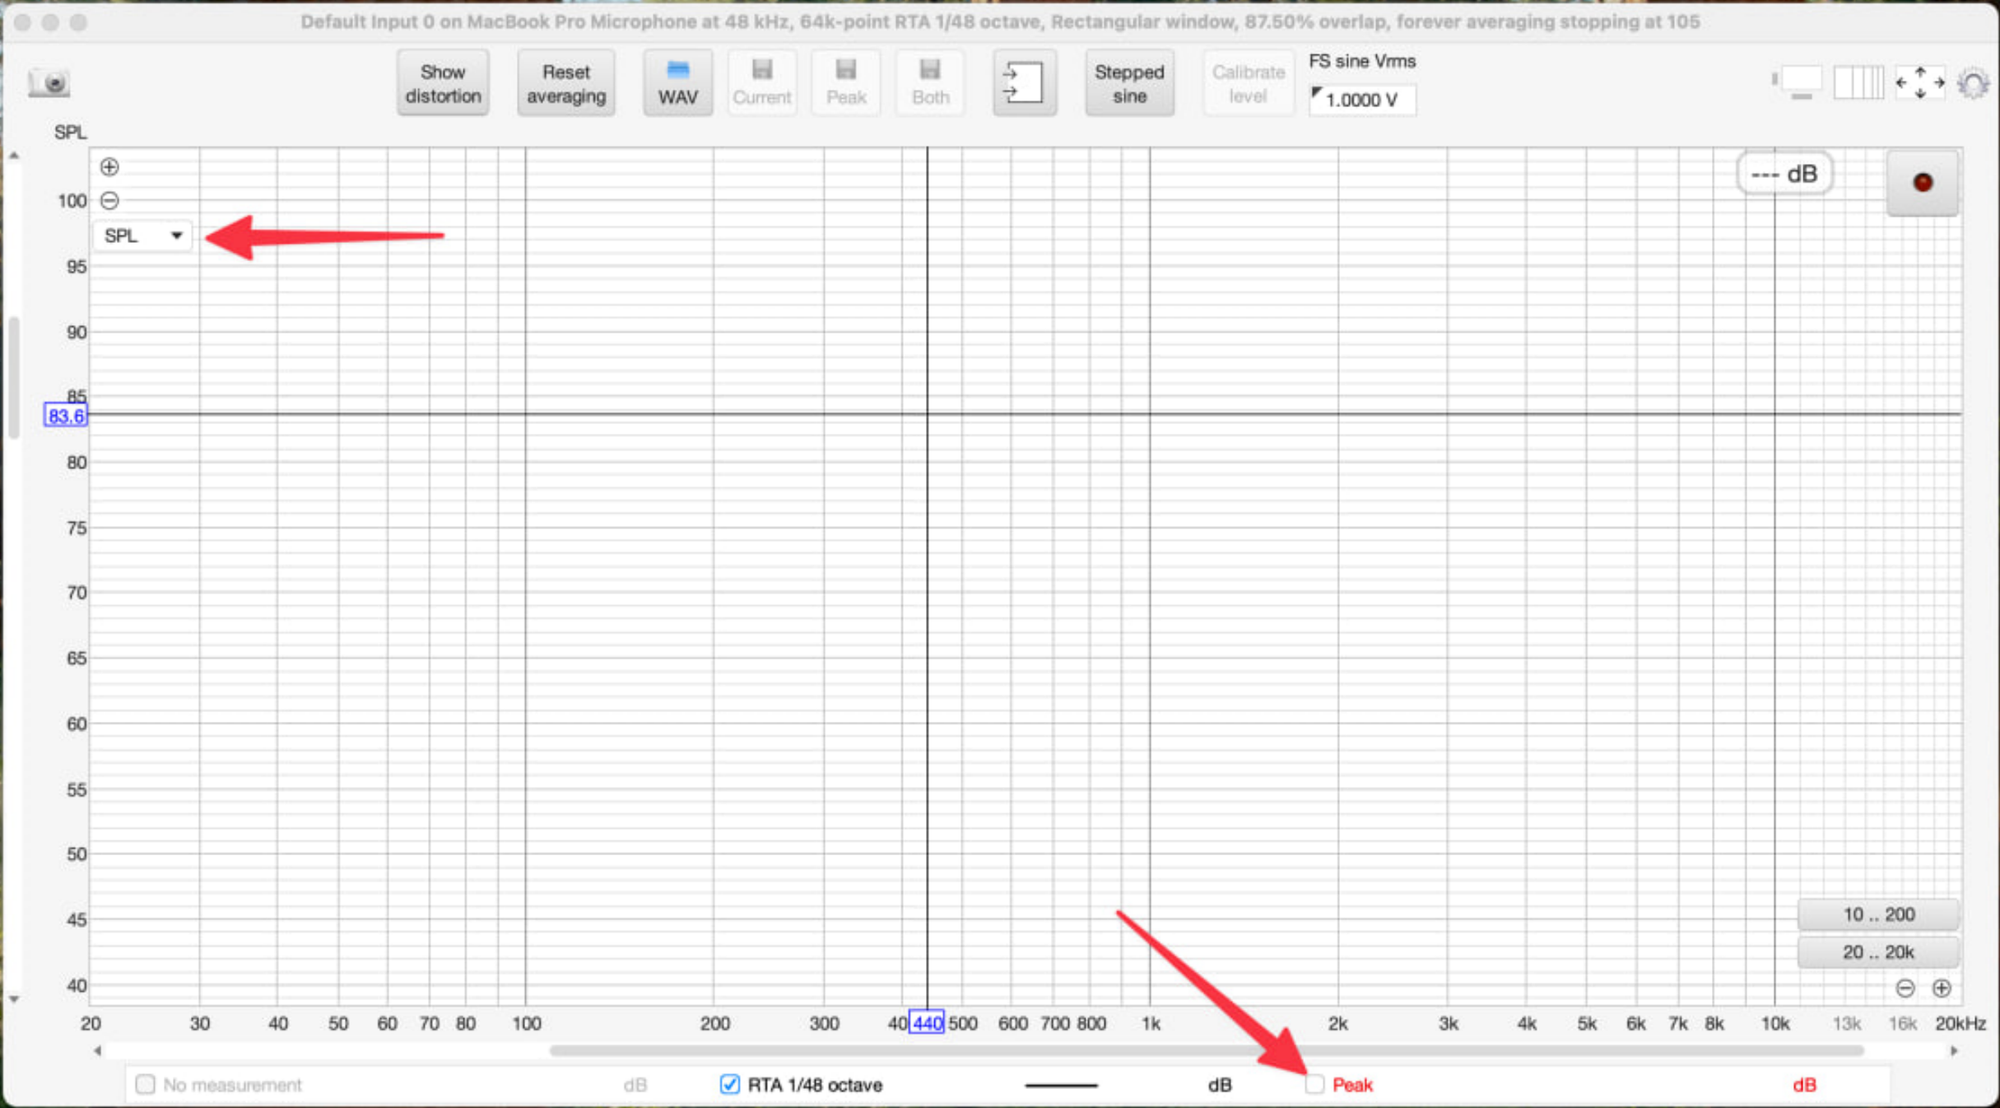Click the frequency axis log/linear icon
Viewport: 2000px width, 1108px height.
pyautogui.click(x=1858, y=83)
